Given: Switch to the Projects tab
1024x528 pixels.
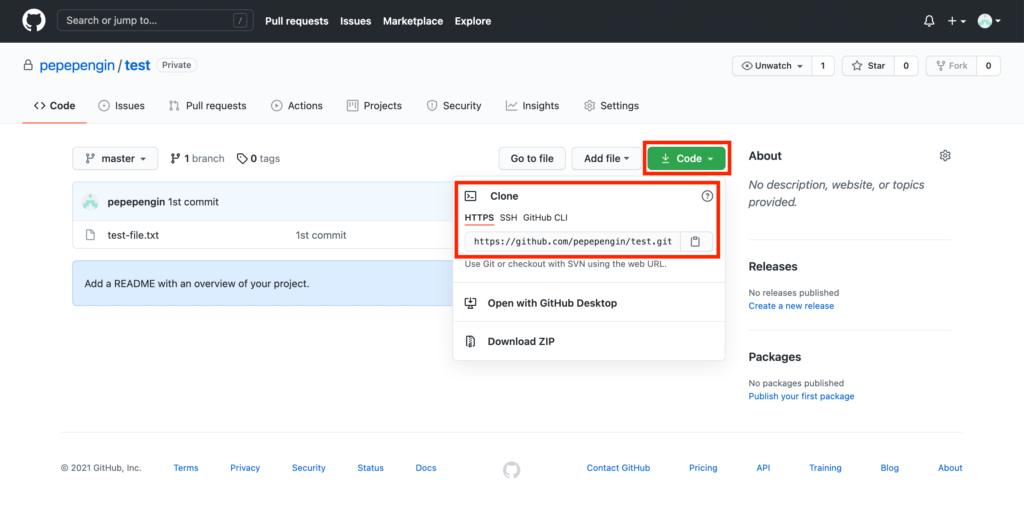Looking at the screenshot, I should (375, 106).
